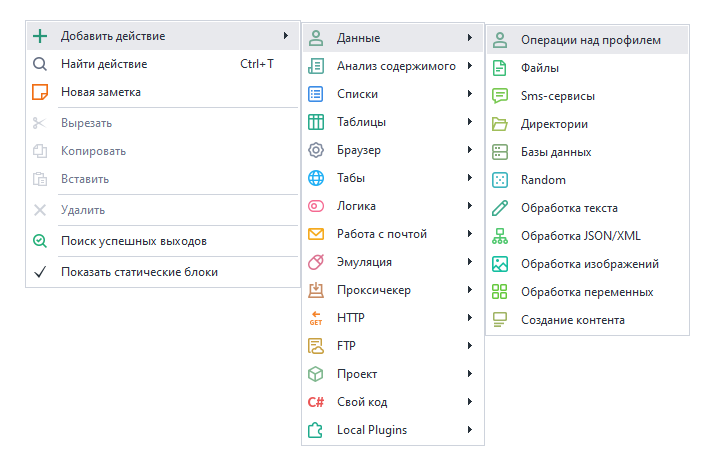
Task: Expand the Таблицы submenu arrow
Action: [469, 122]
